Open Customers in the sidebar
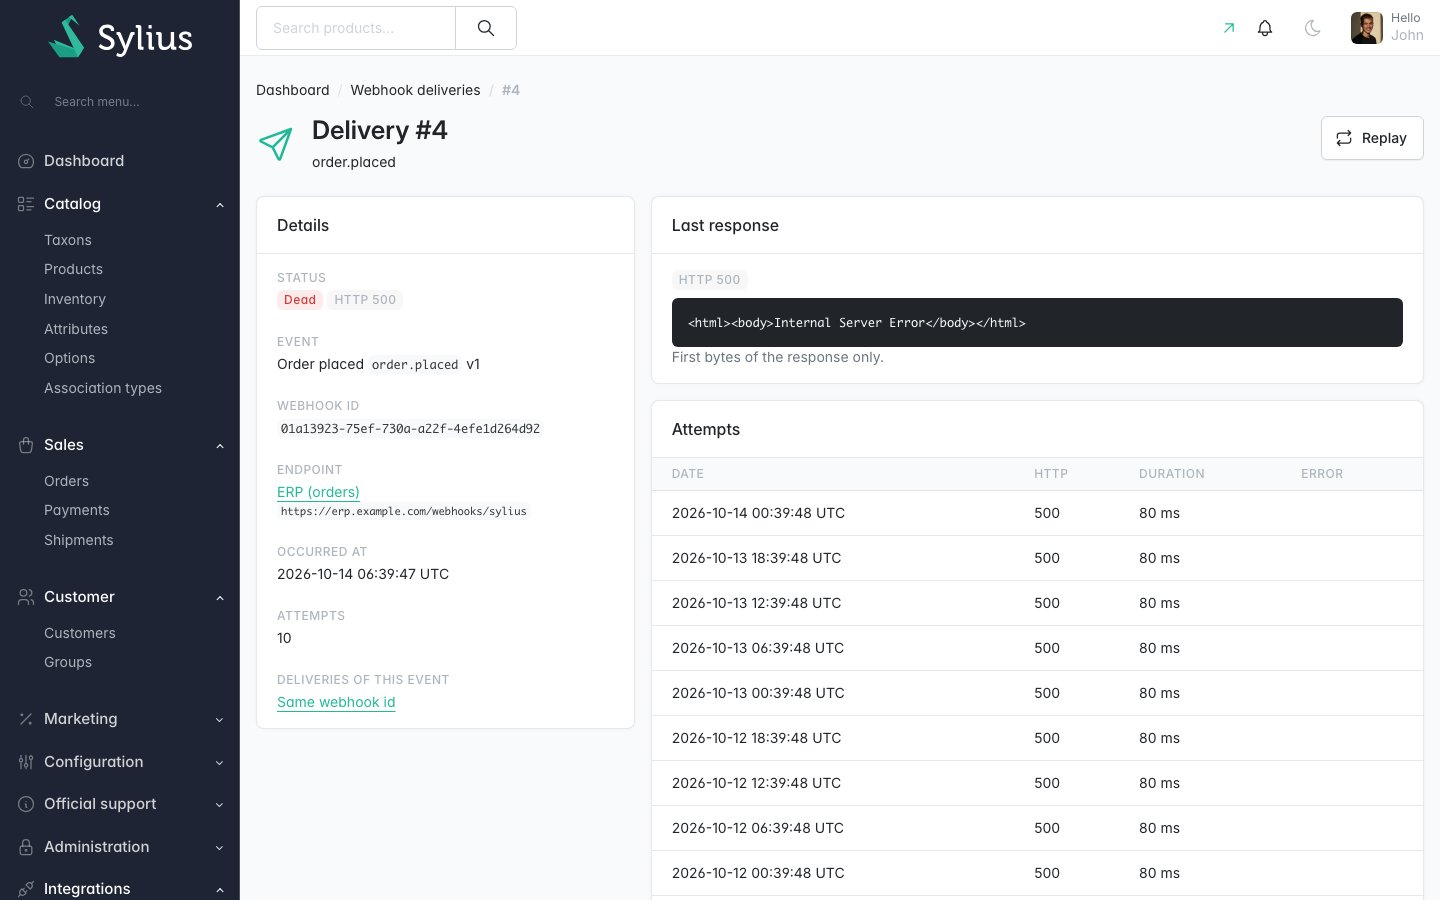 80,633
